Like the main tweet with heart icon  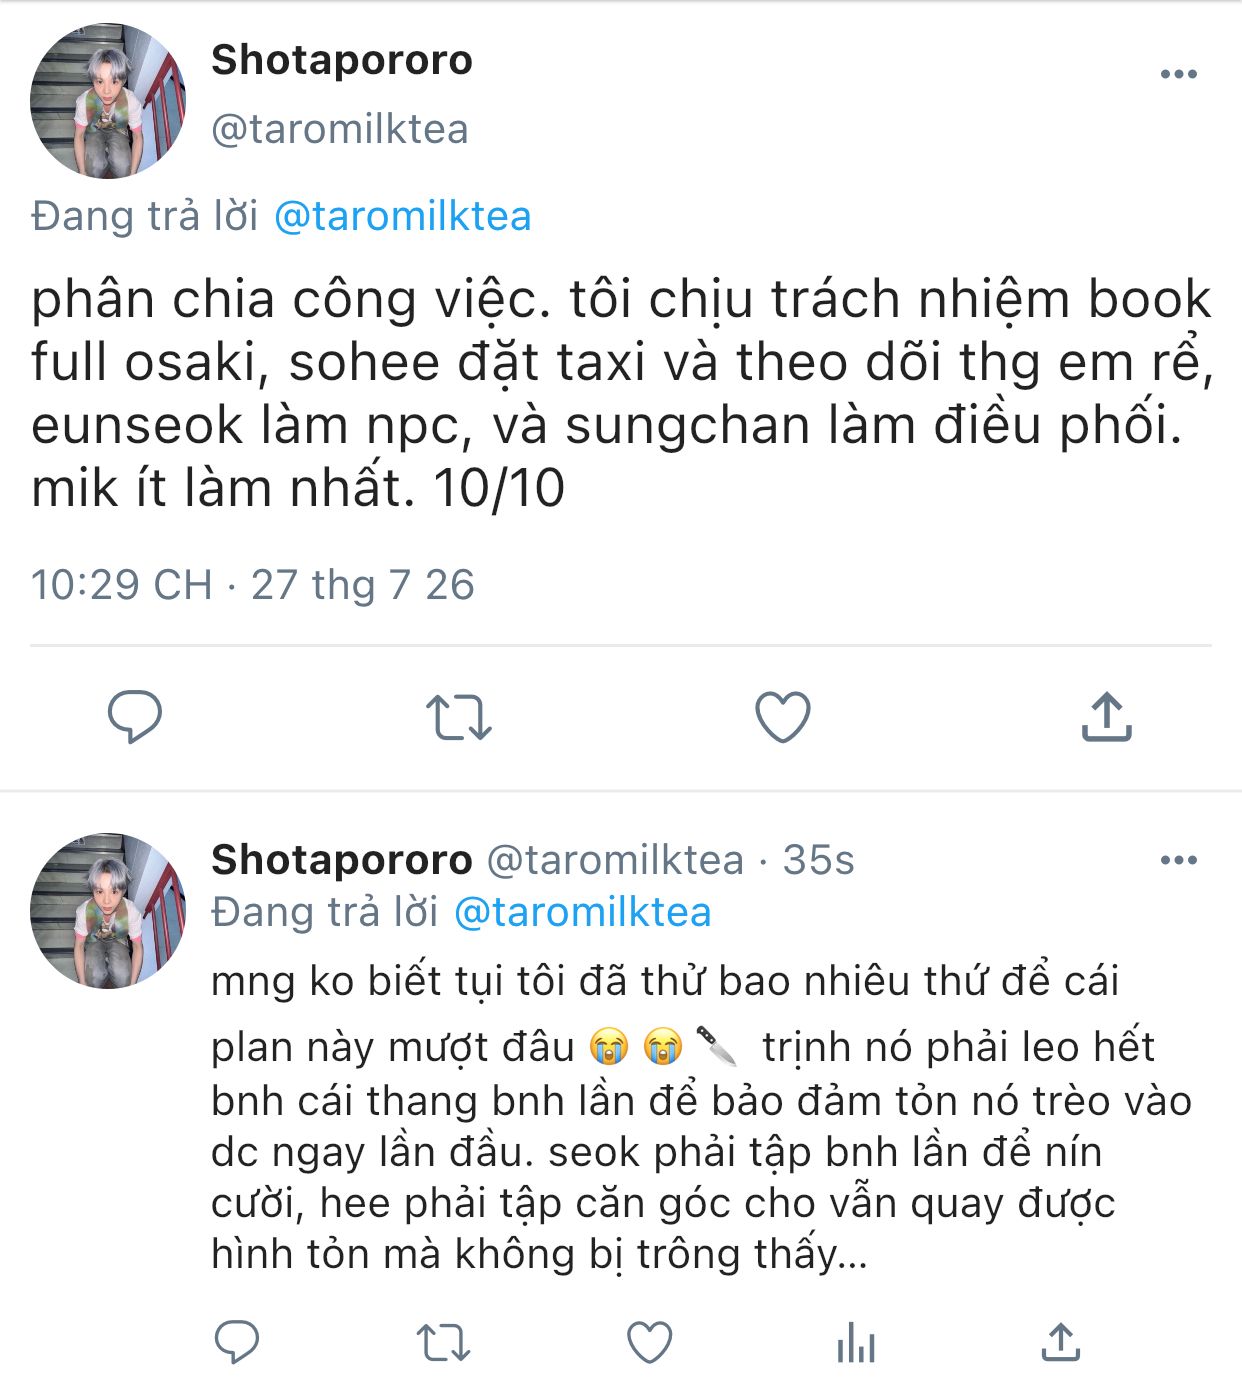click(782, 716)
